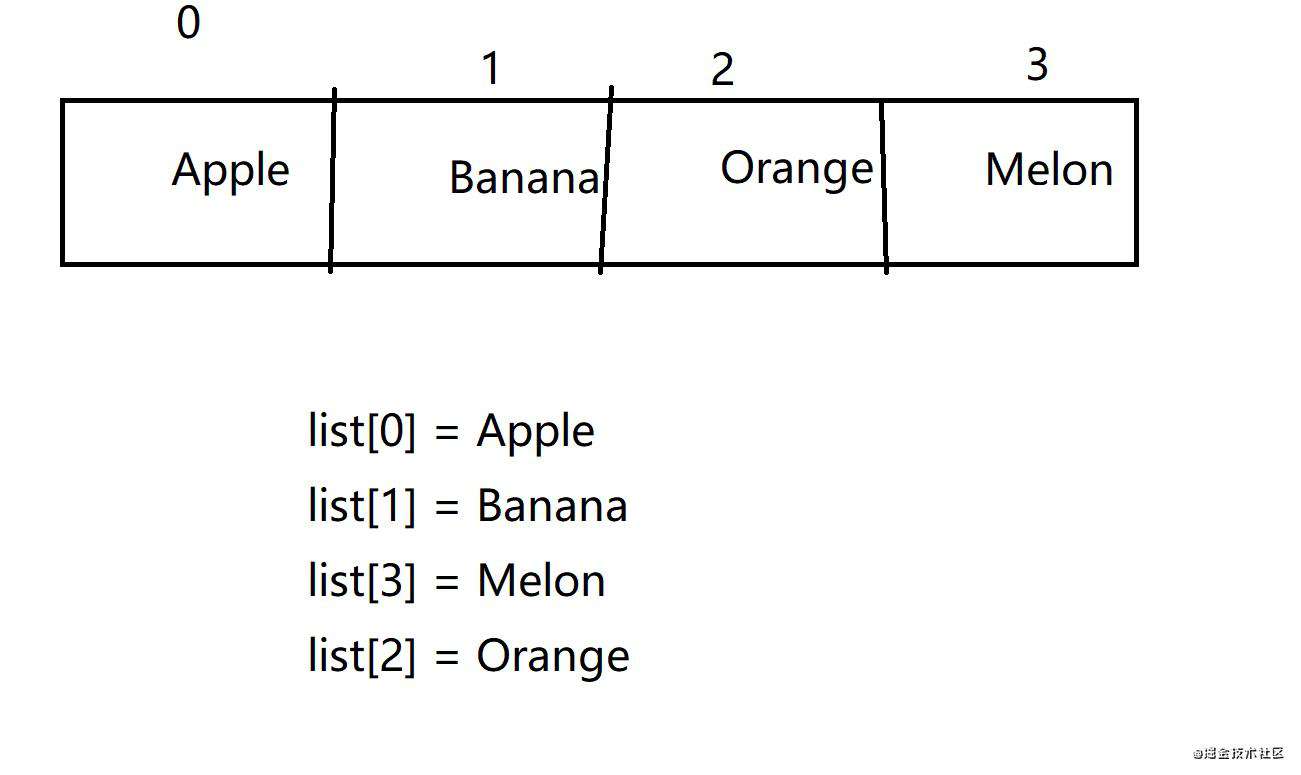The width and height of the screenshot is (1301, 775).
Task: Click the divider between Orange and Melon
Action: 884,185
